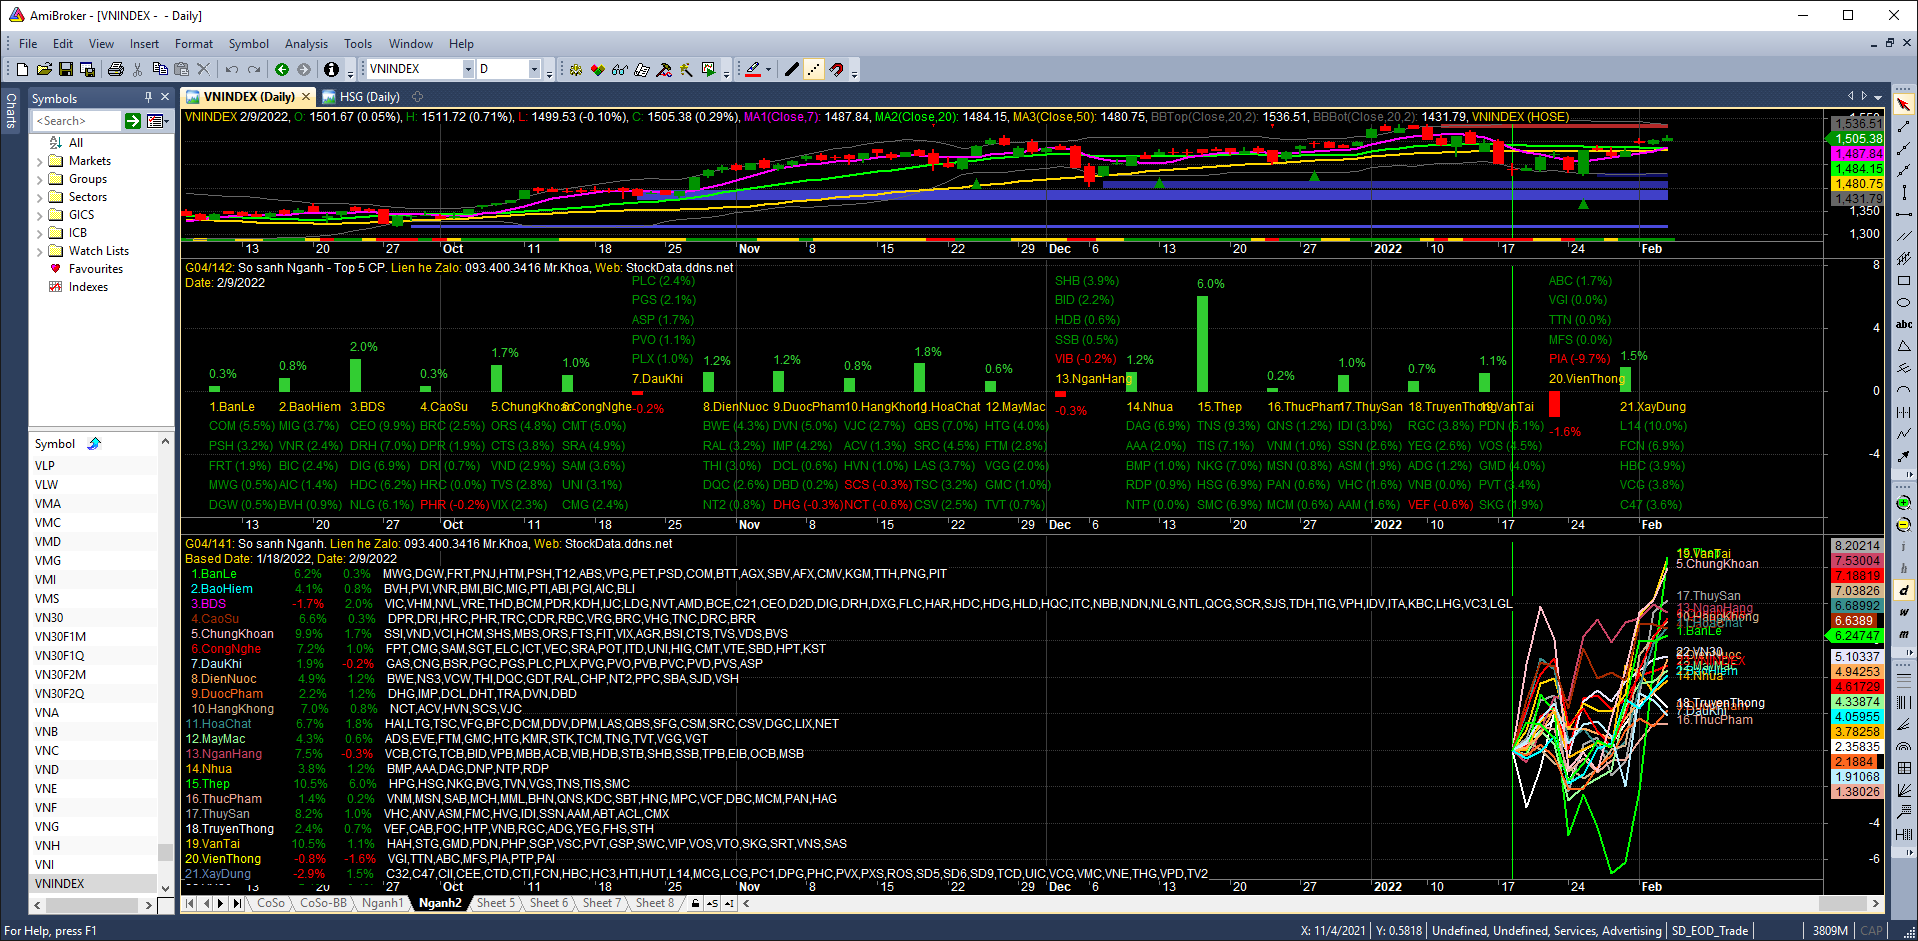The height and width of the screenshot is (941, 1918).
Task: Select the Ellipse drawing tool
Action: click(1904, 302)
